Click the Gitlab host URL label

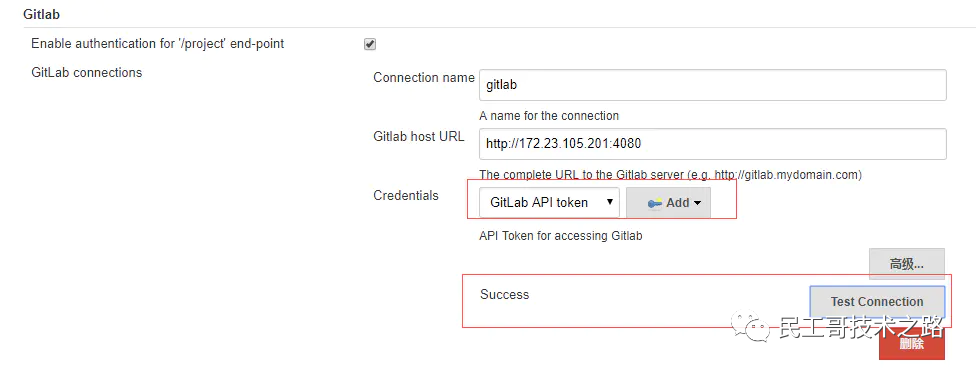419,136
